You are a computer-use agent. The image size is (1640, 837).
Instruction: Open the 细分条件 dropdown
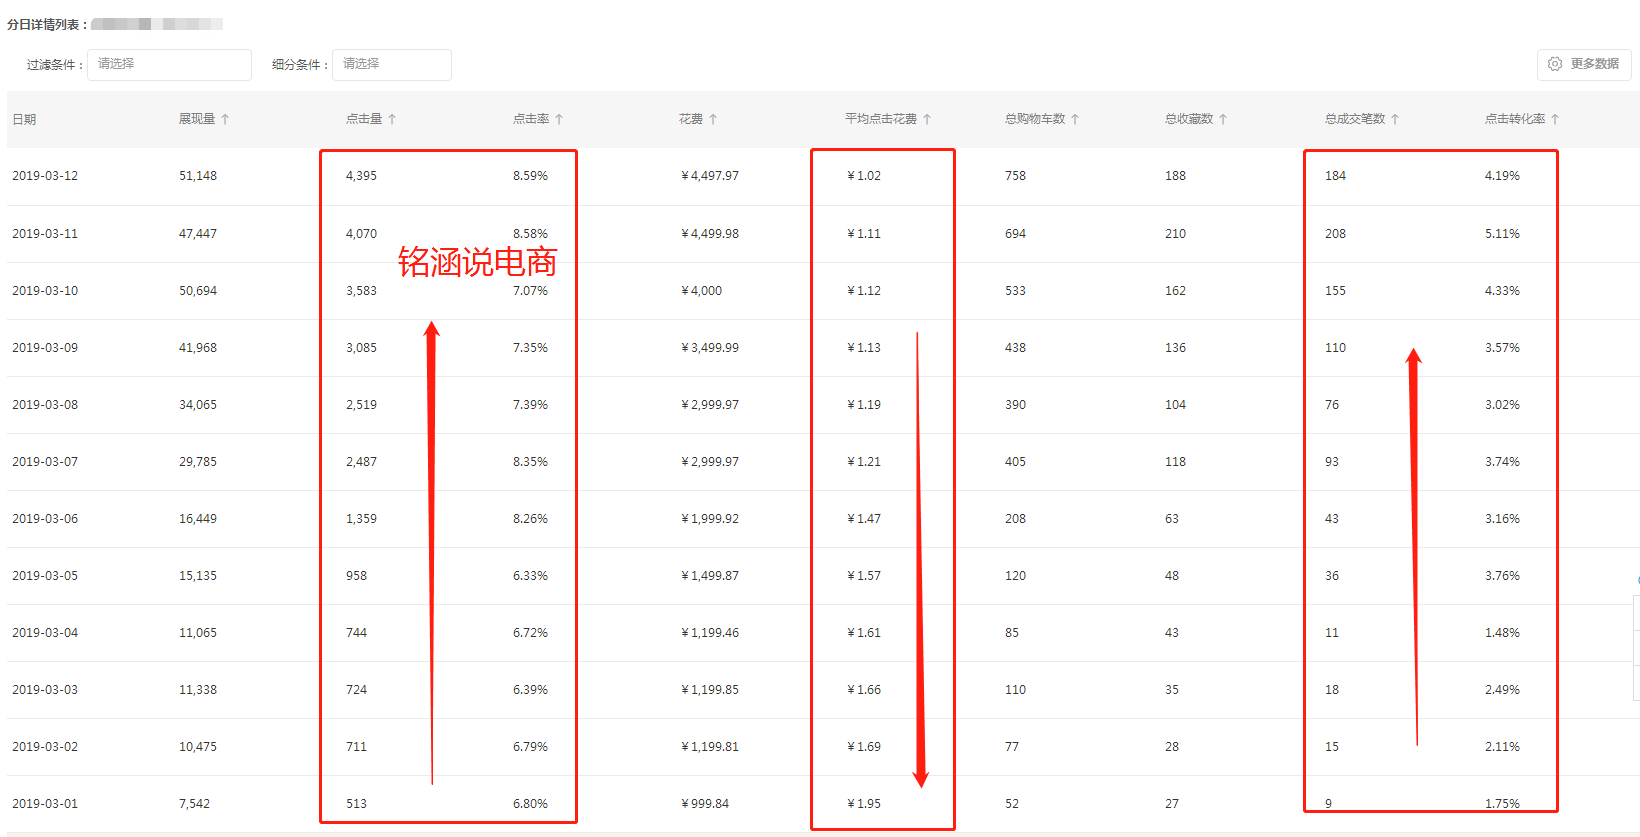(x=392, y=64)
